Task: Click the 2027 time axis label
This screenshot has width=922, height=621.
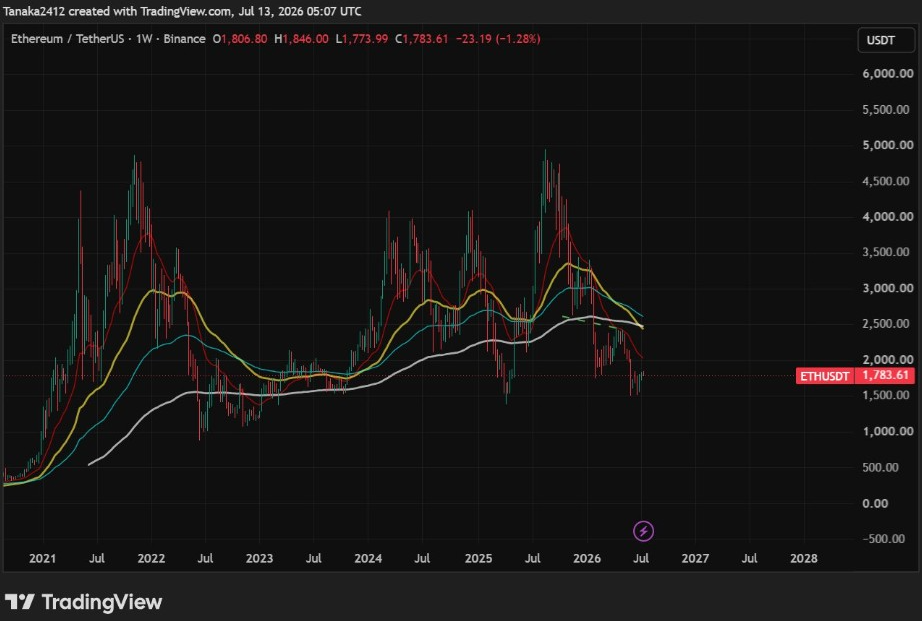Action: (695, 559)
